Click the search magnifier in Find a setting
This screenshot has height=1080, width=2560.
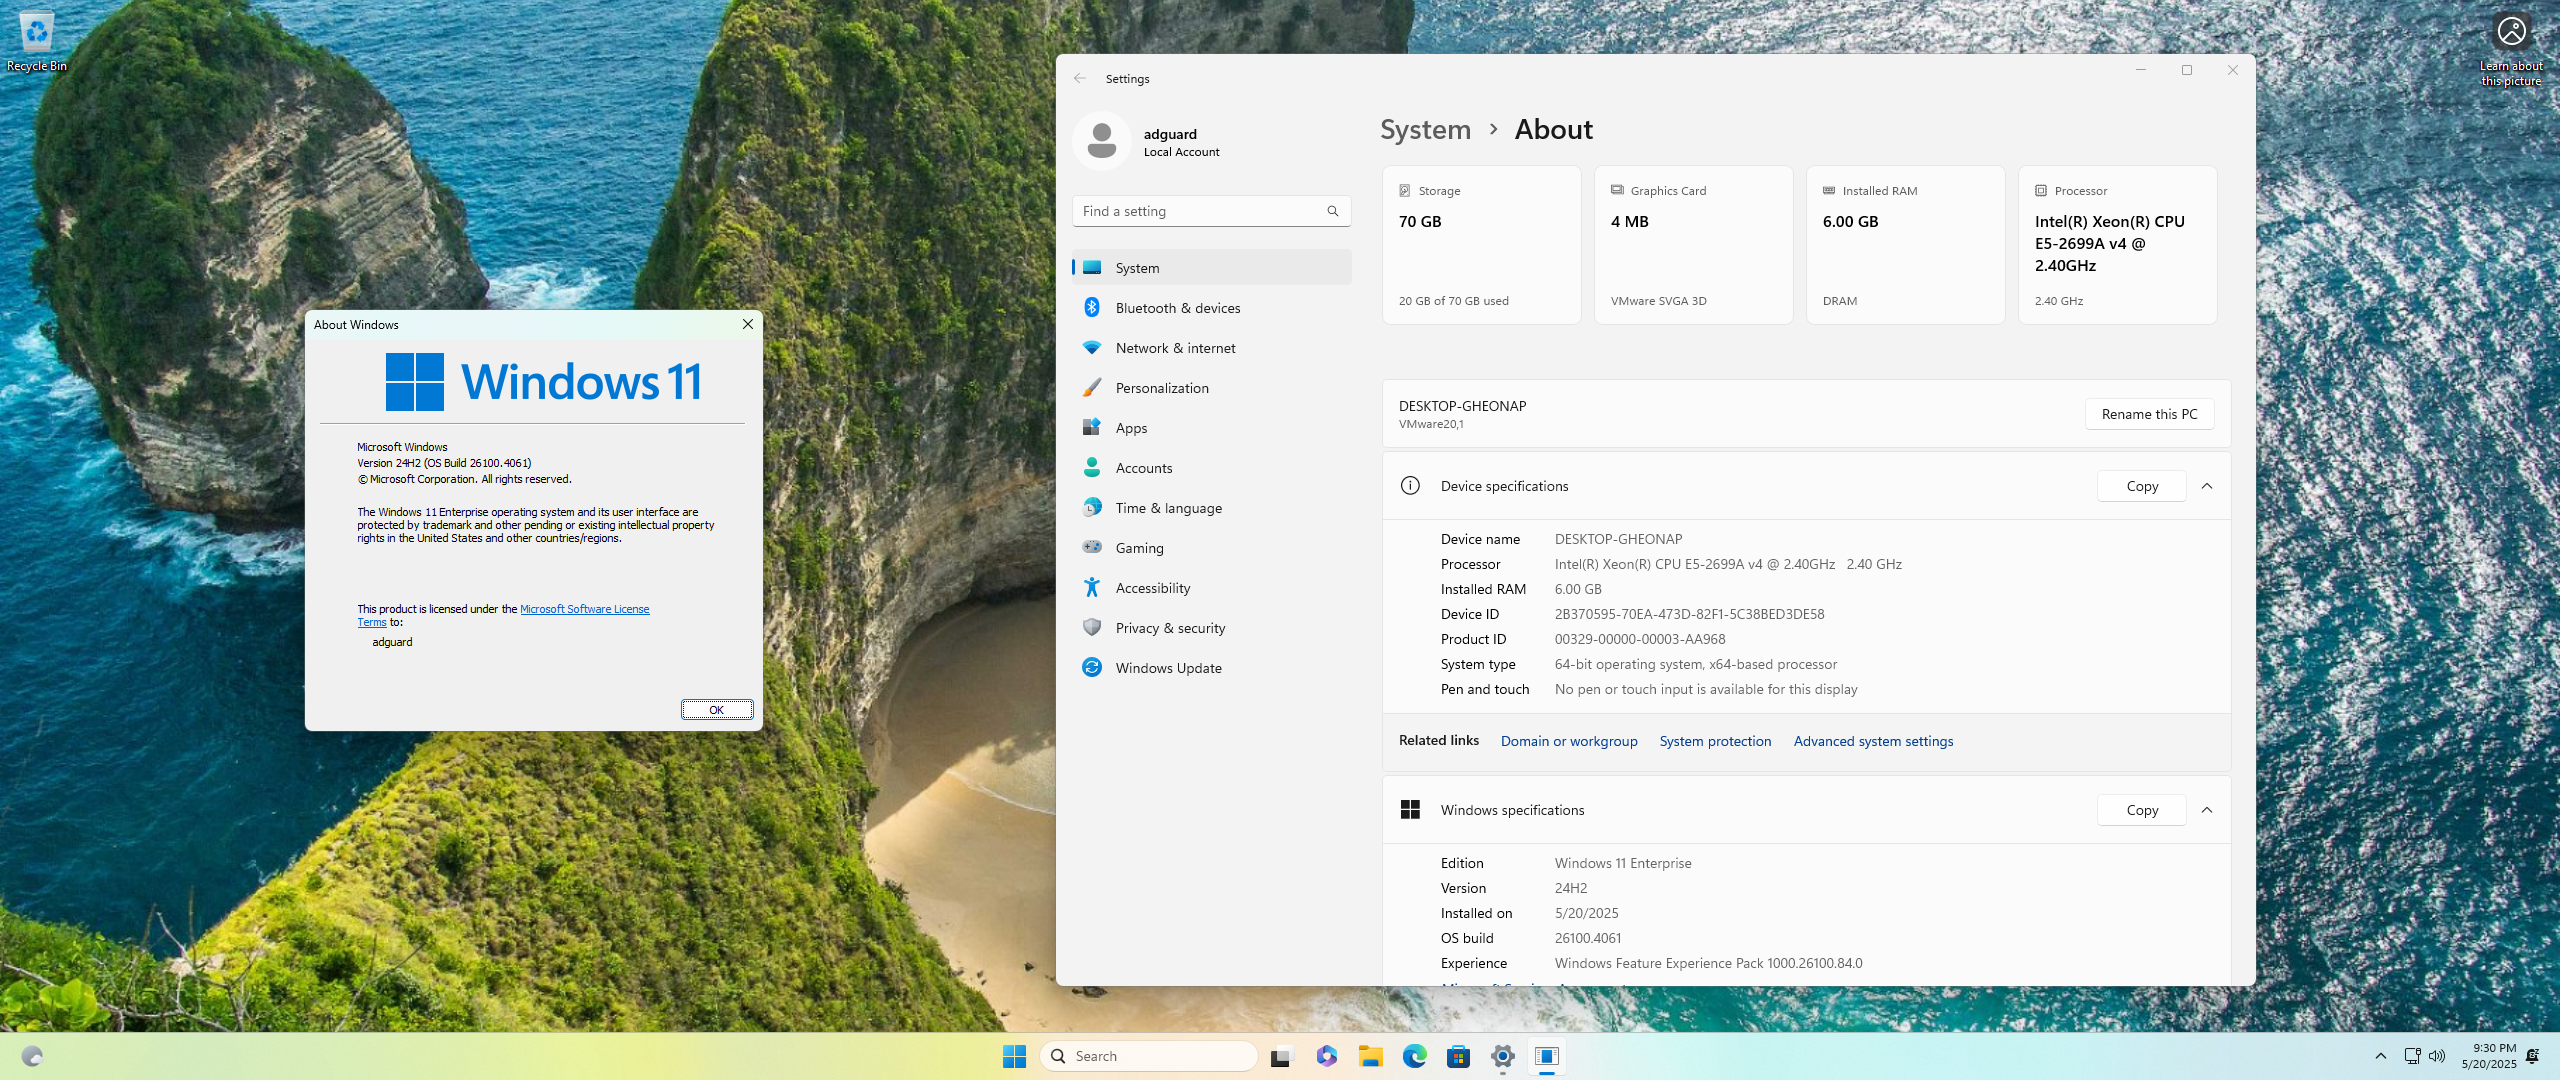point(1332,211)
